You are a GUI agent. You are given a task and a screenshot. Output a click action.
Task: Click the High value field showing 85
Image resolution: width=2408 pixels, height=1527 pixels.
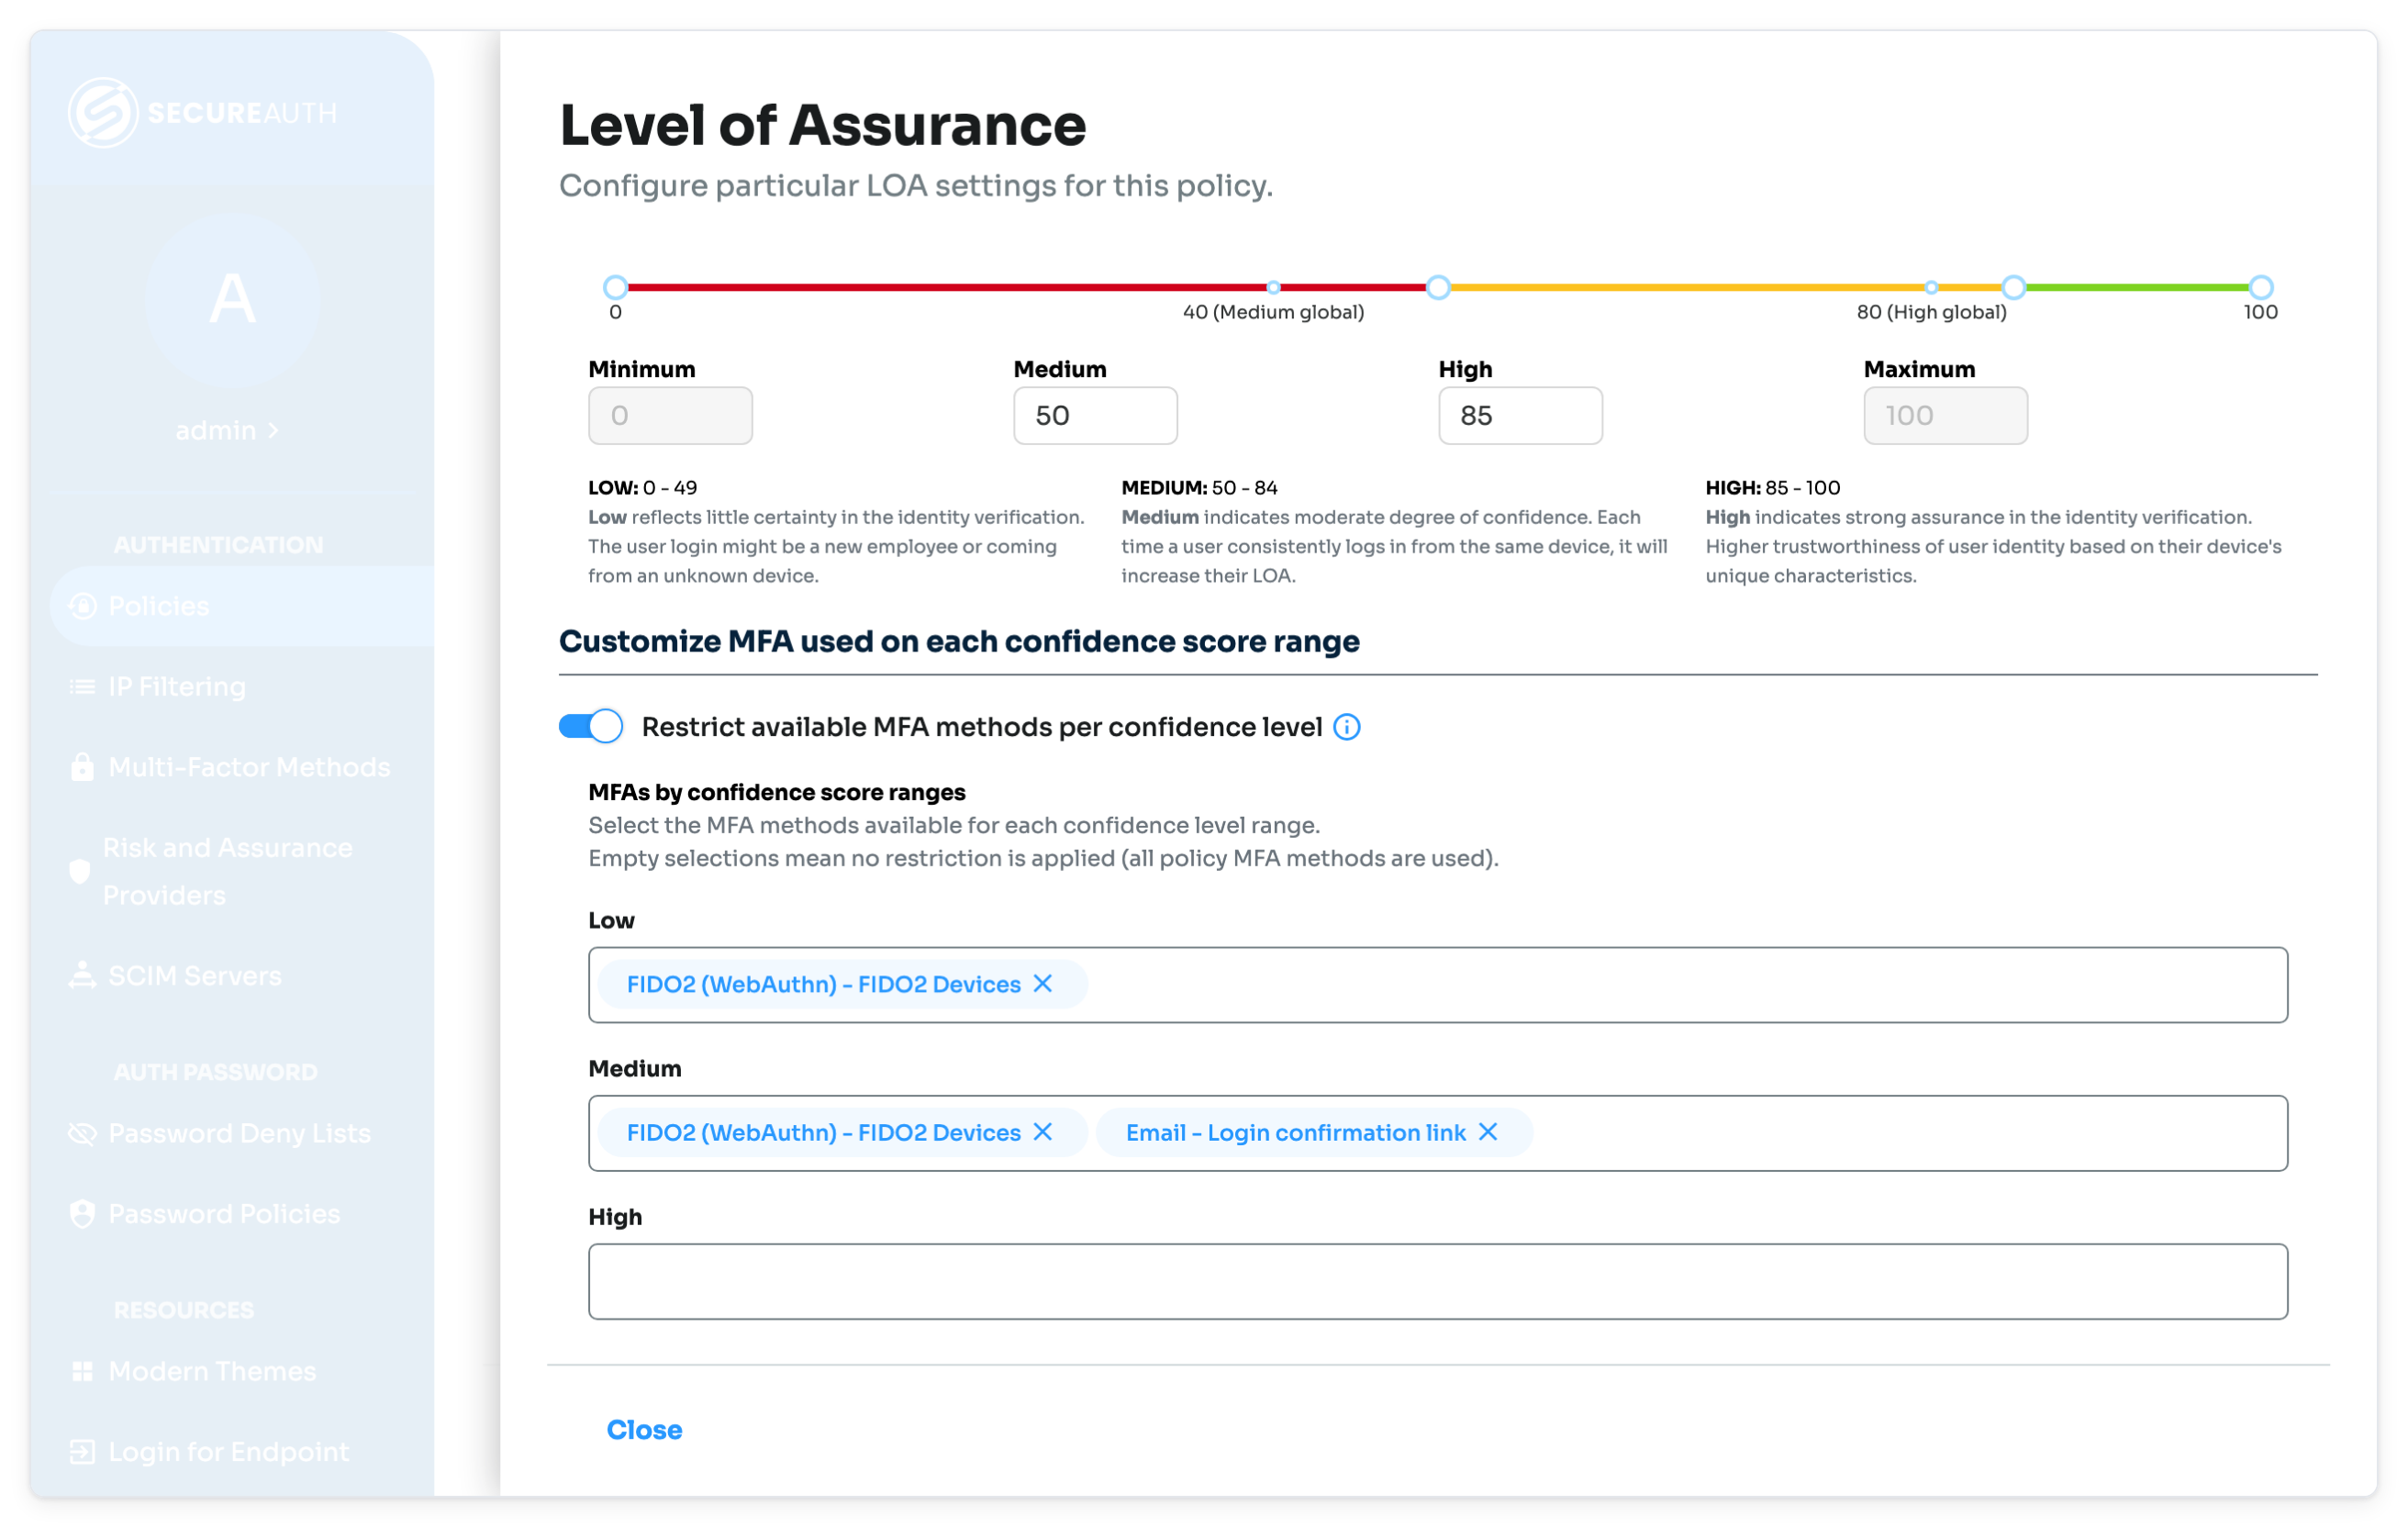tap(1521, 416)
